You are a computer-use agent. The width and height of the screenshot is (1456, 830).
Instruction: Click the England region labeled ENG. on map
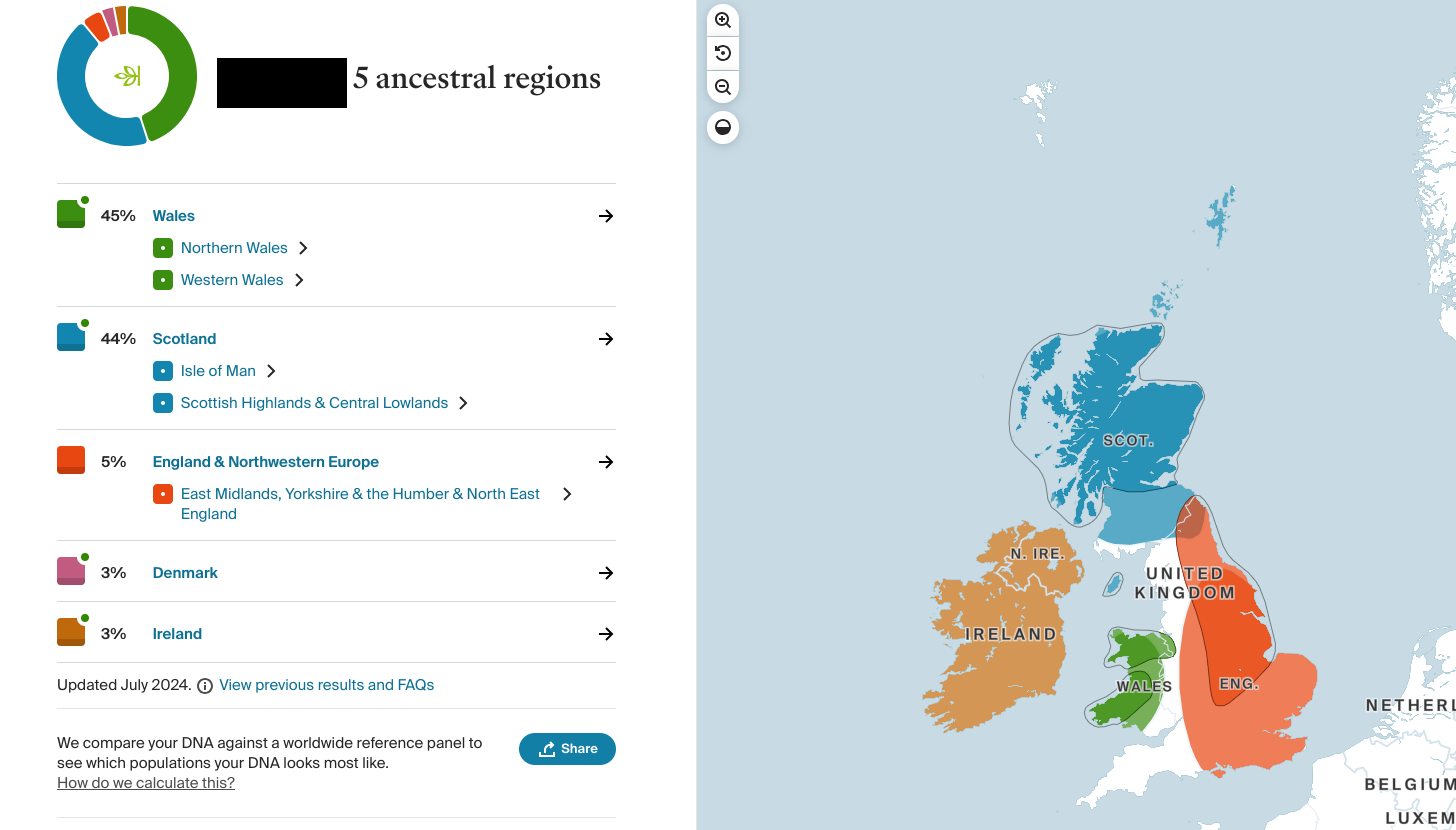(x=1238, y=684)
